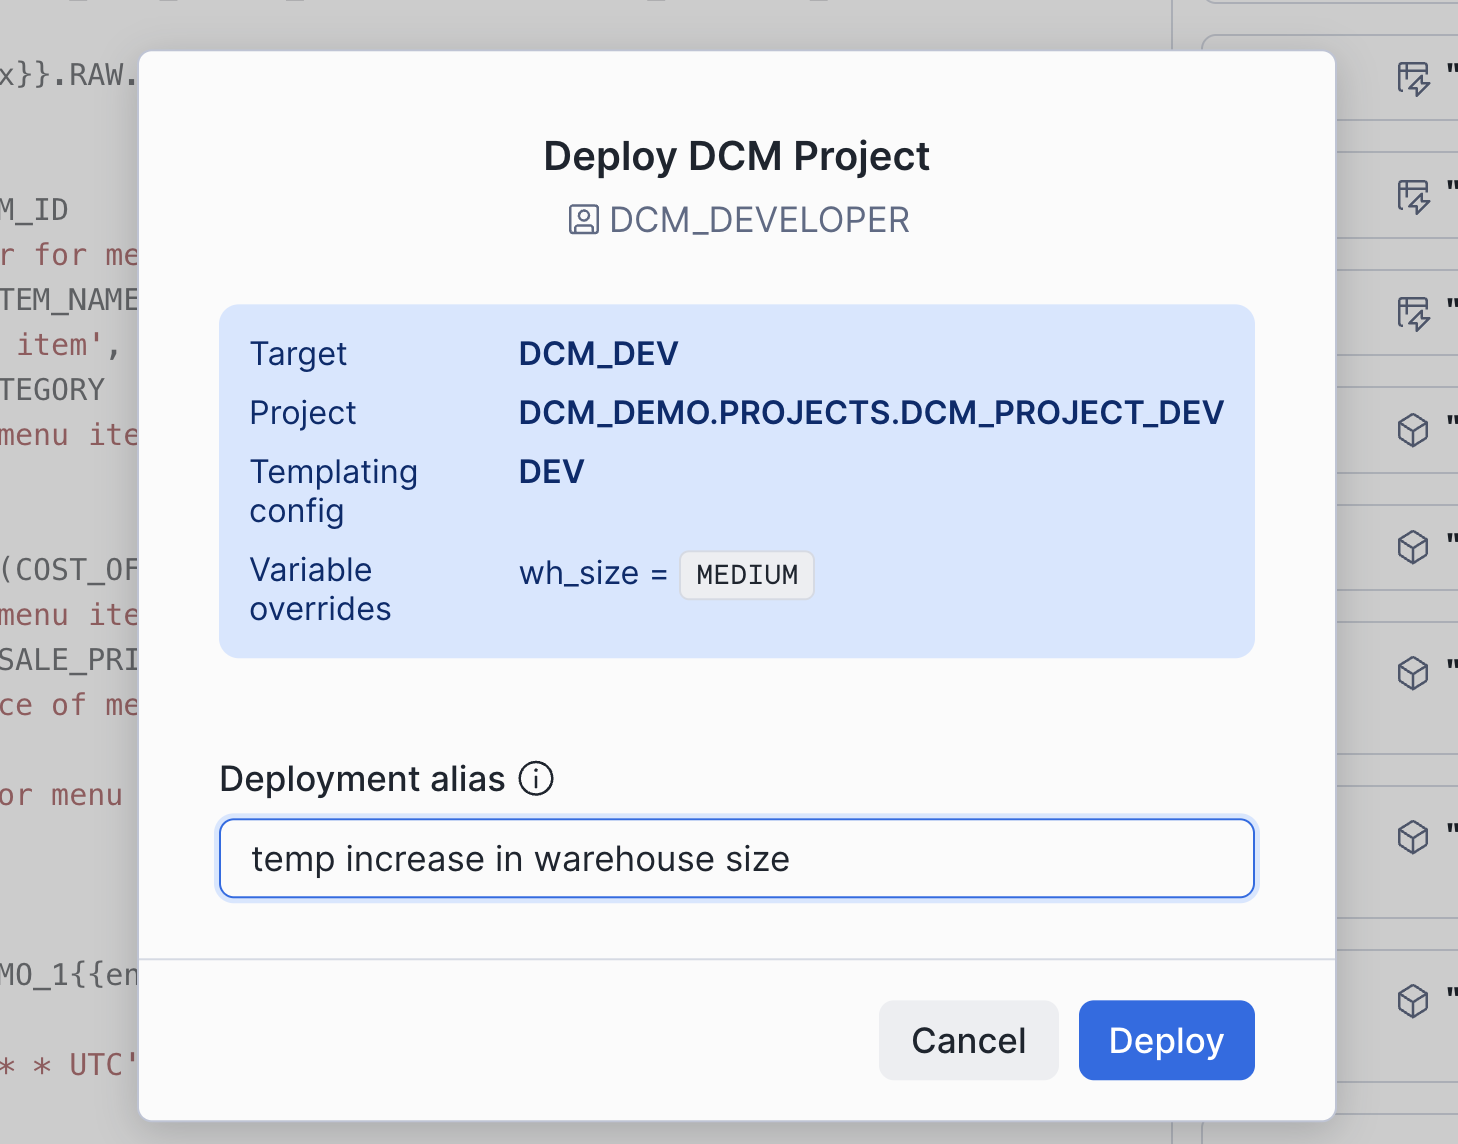Select the project path DCM_DEMO.PROJECTS.DCM_PROJECT_DEV
This screenshot has width=1458, height=1144.
pyautogui.click(x=871, y=411)
